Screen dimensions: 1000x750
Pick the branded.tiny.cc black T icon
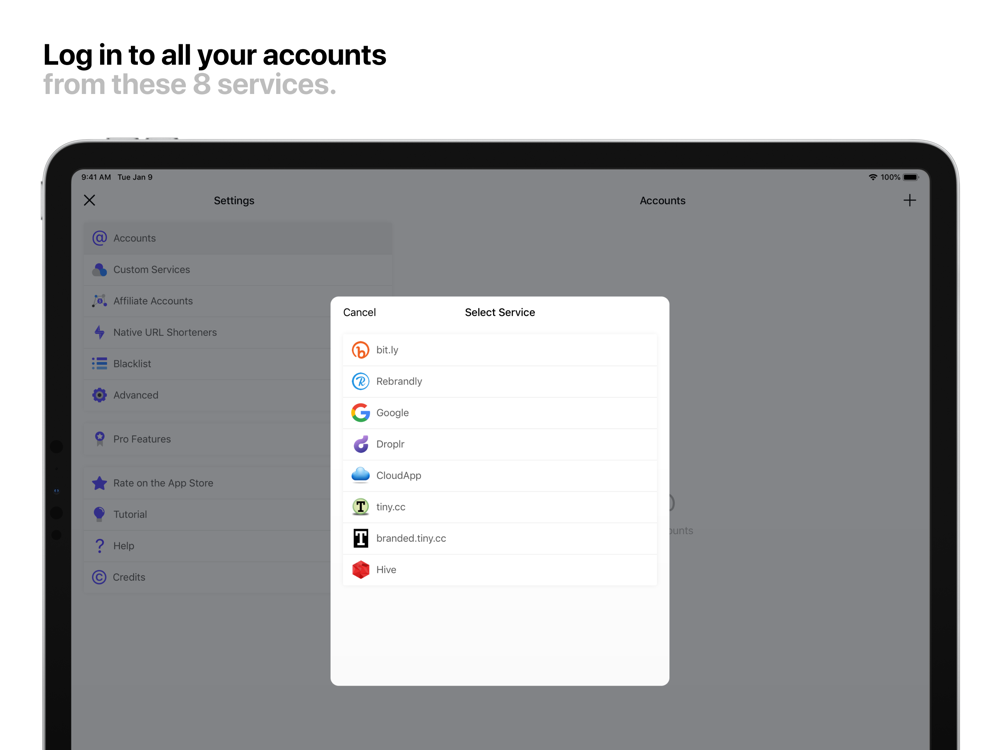tap(360, 538)
